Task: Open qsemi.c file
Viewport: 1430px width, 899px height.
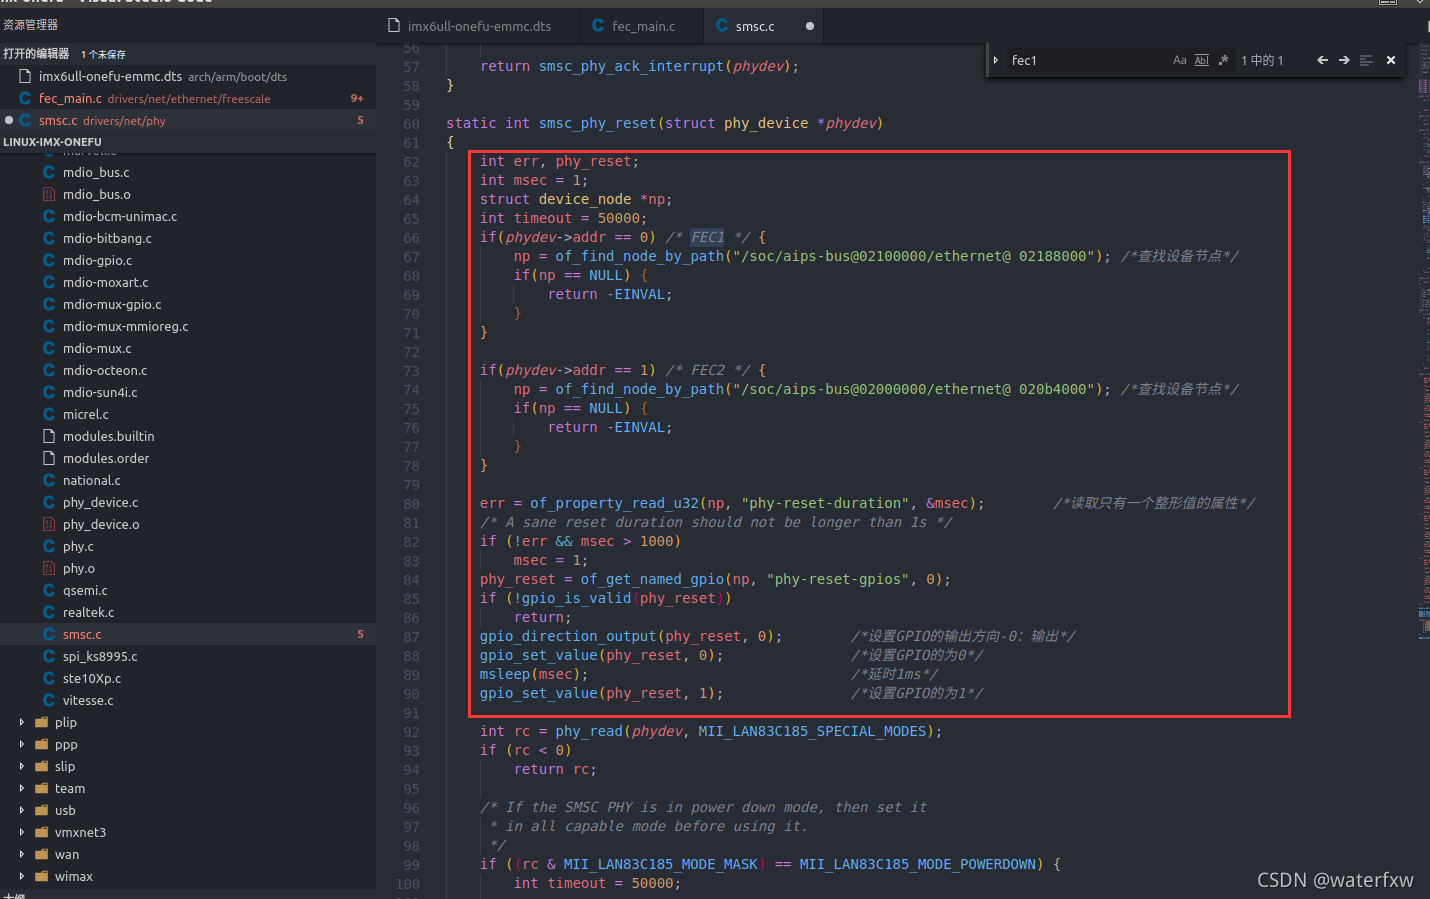Action: [x=188, y=590]
